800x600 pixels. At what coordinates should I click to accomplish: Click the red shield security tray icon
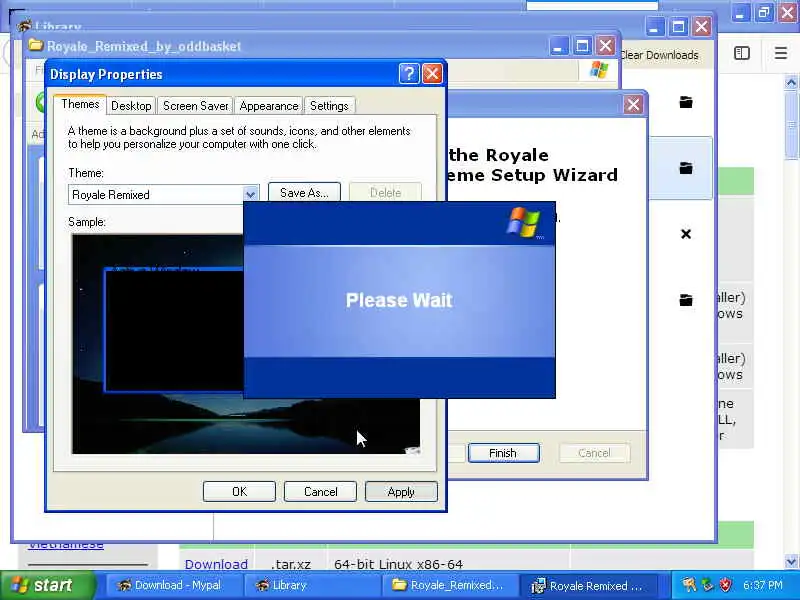click(x=725, y=585)
